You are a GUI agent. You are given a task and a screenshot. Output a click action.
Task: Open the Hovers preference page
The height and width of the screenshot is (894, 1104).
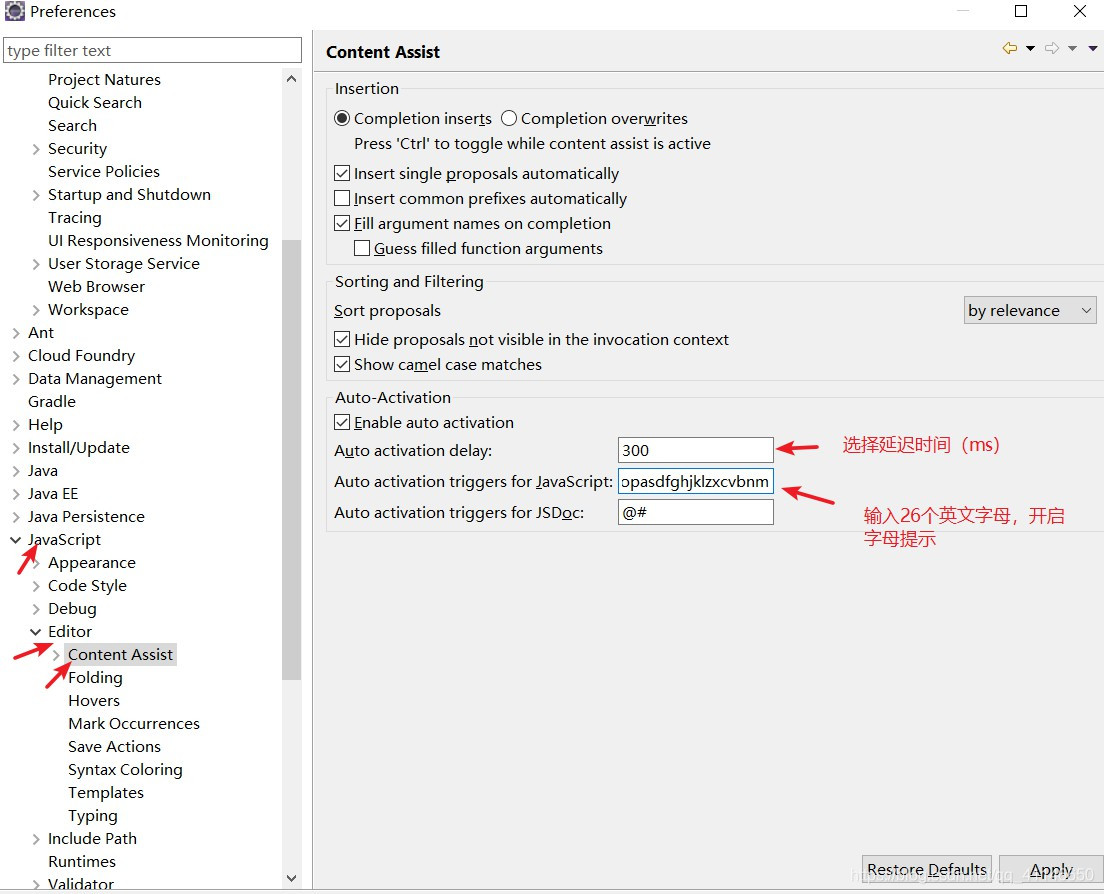[x=94, y=700]
